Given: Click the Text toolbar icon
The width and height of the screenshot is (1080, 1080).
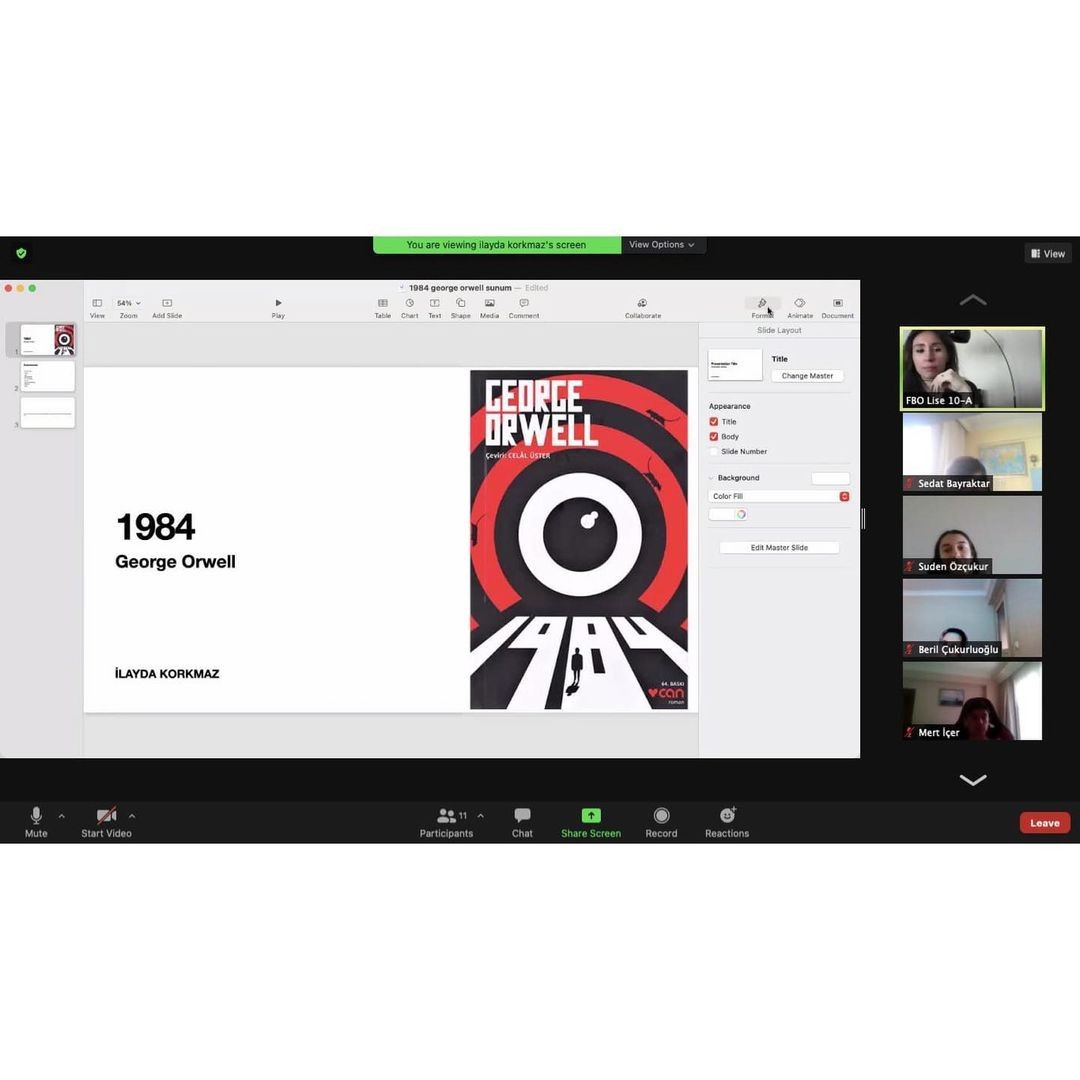Looking at the screenshot, I should pos(435,303).
